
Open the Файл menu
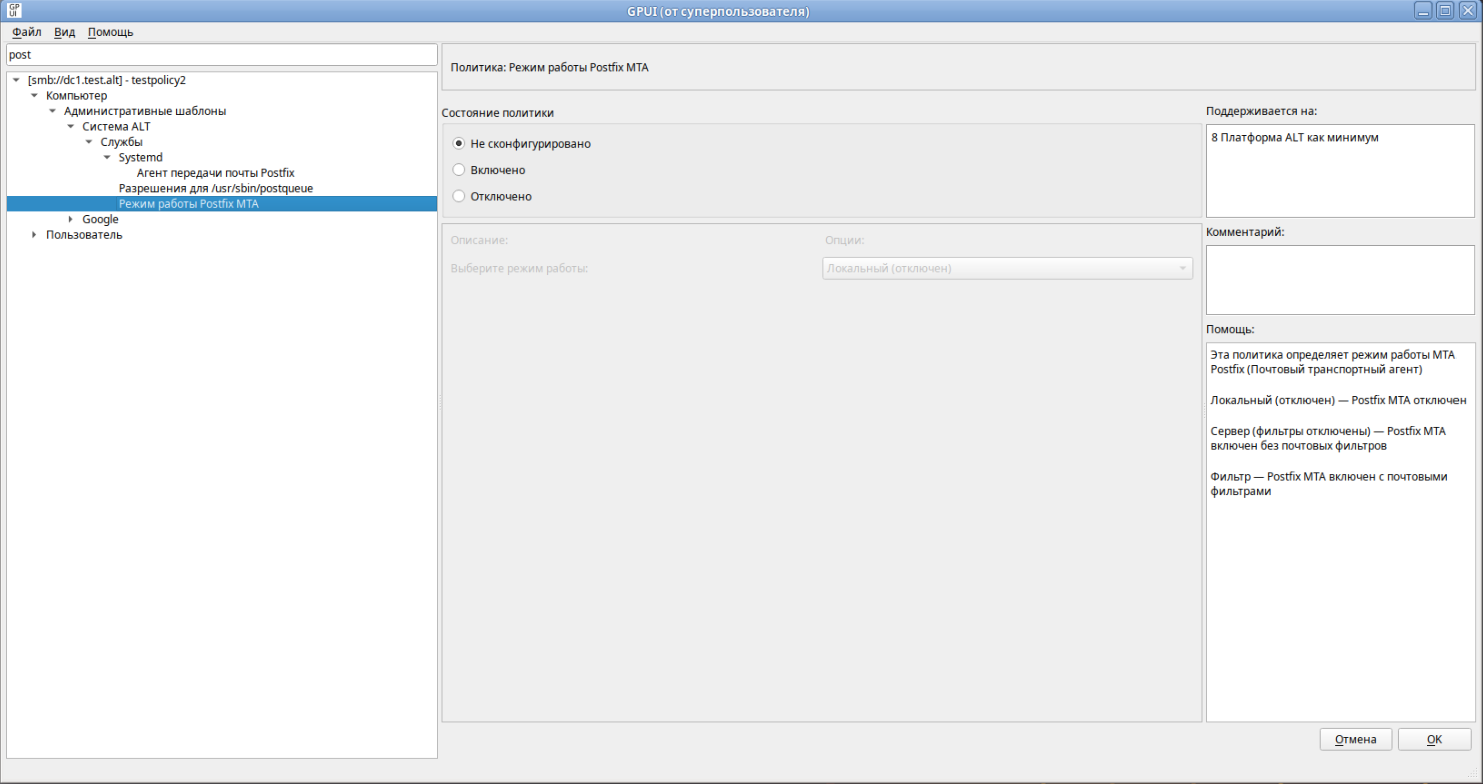pos(27,32)
